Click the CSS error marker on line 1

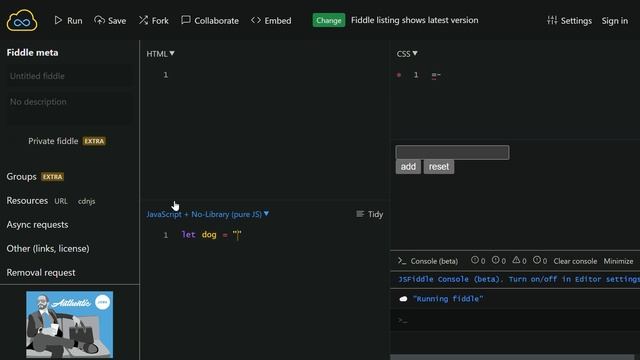tap(399, 75)
